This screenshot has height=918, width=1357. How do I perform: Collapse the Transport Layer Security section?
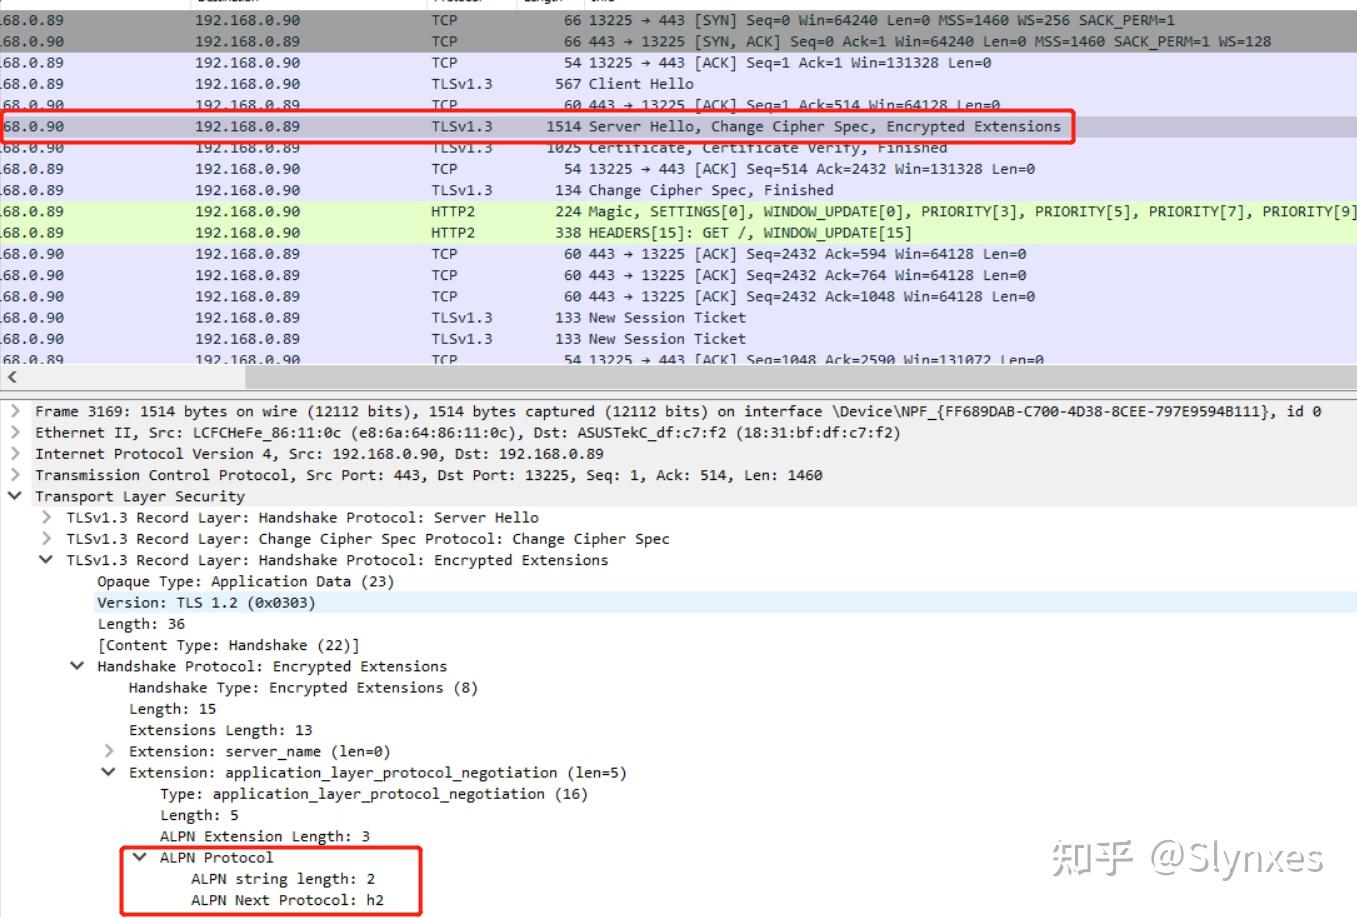click(14, 496)
